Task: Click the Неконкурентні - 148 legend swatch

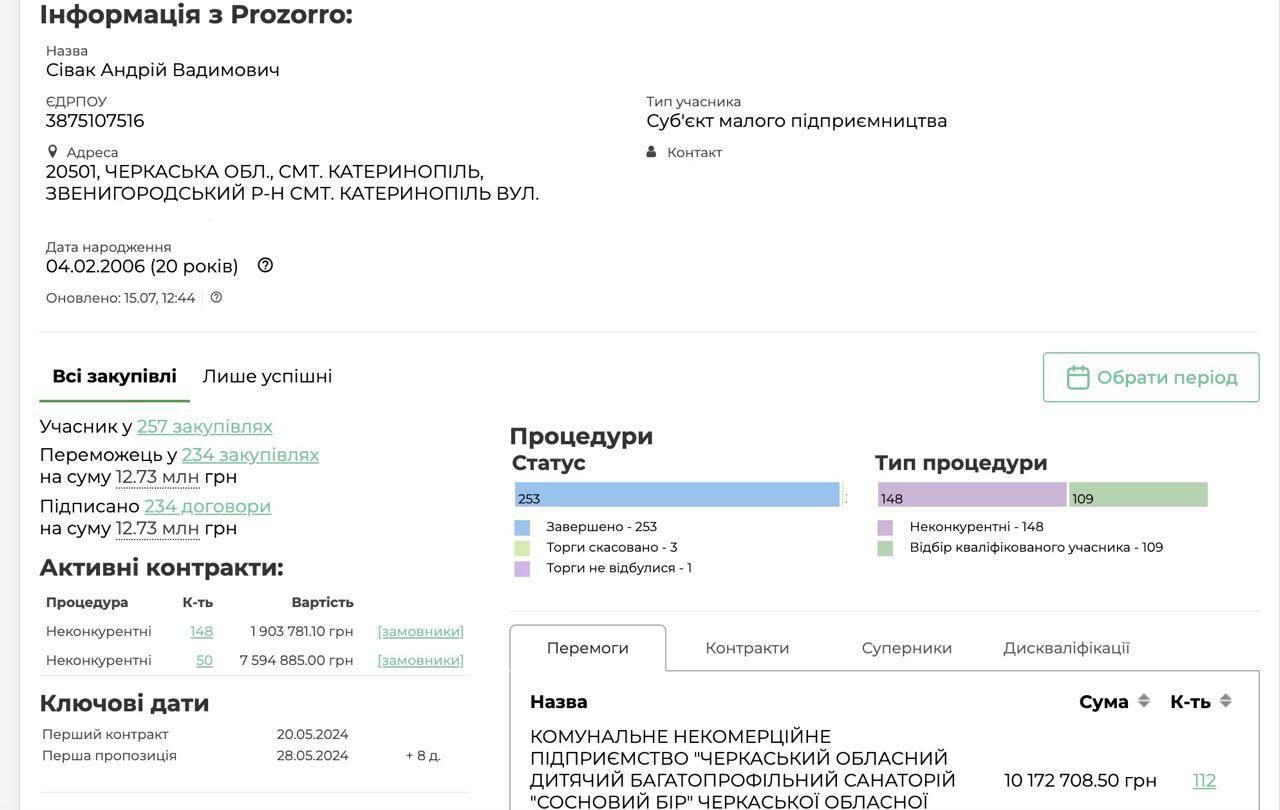Action: [x=885, y=527]
